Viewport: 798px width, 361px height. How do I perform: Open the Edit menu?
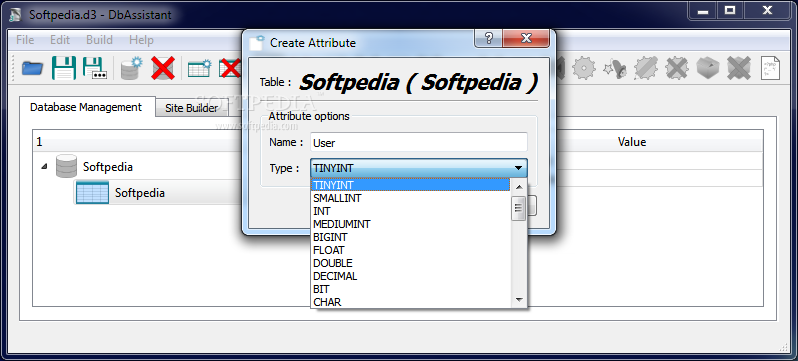tap(60, 40)
